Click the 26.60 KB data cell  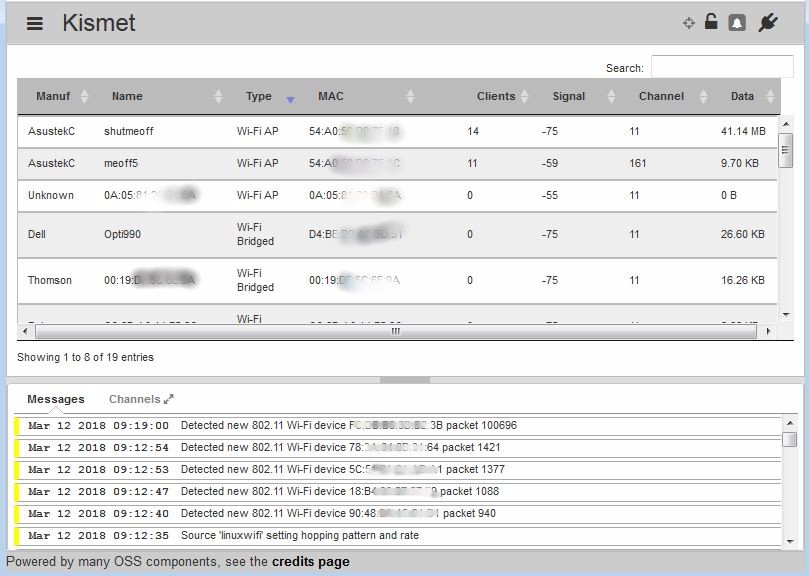(x=742, y=234)
